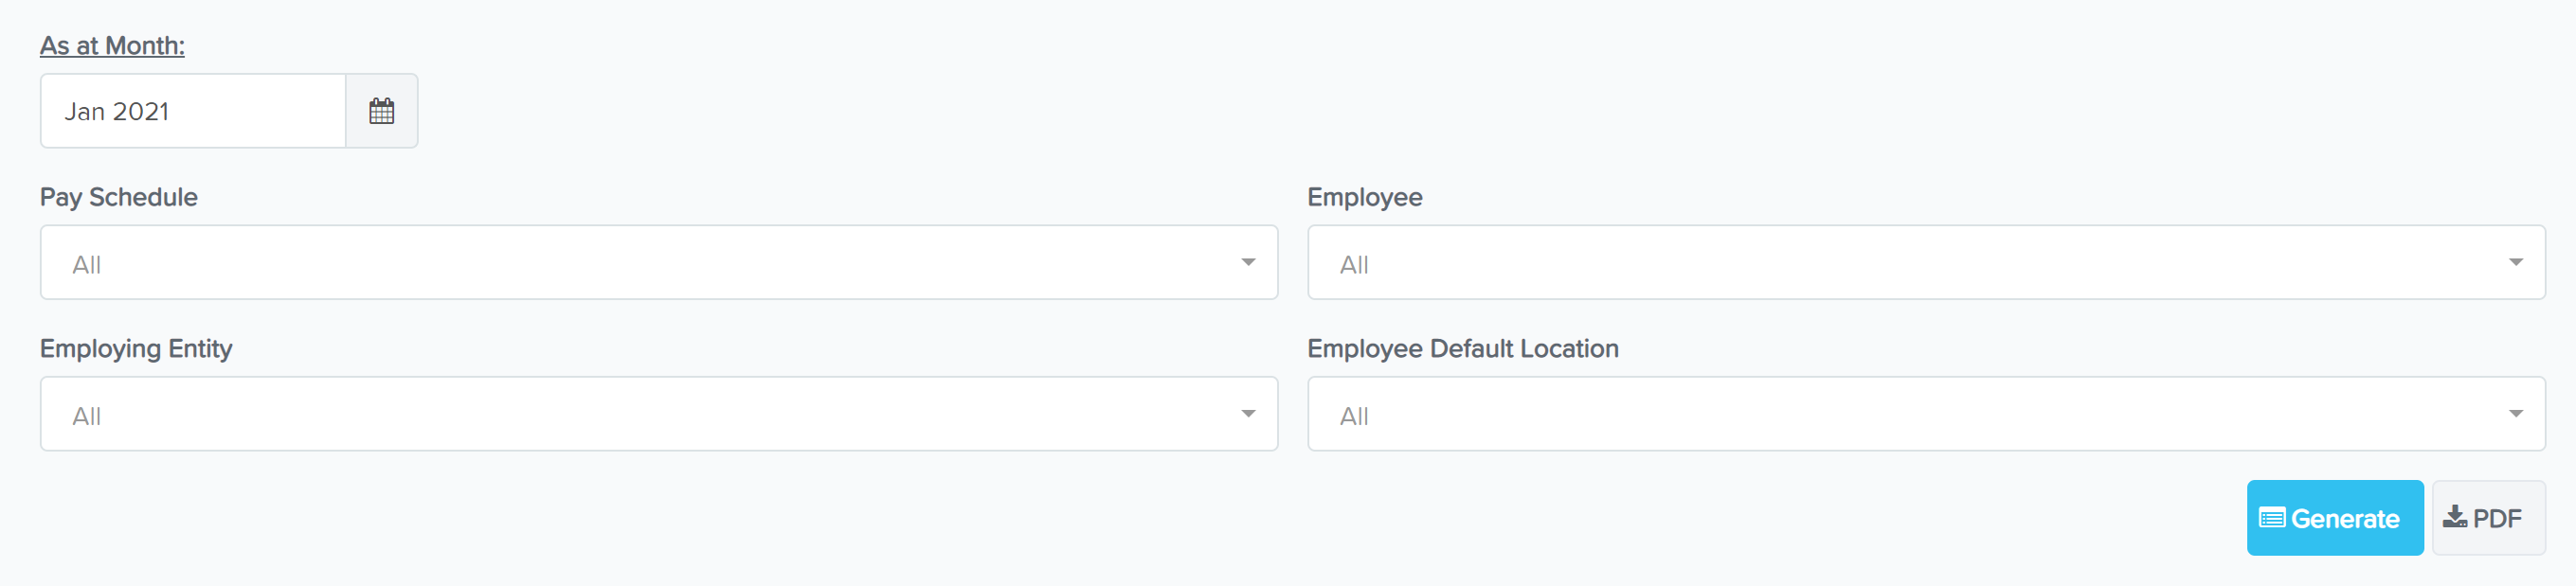Expand the Employee dropdown arrow
Screen dimensions: 2576x586
[x=2515, y=262]
